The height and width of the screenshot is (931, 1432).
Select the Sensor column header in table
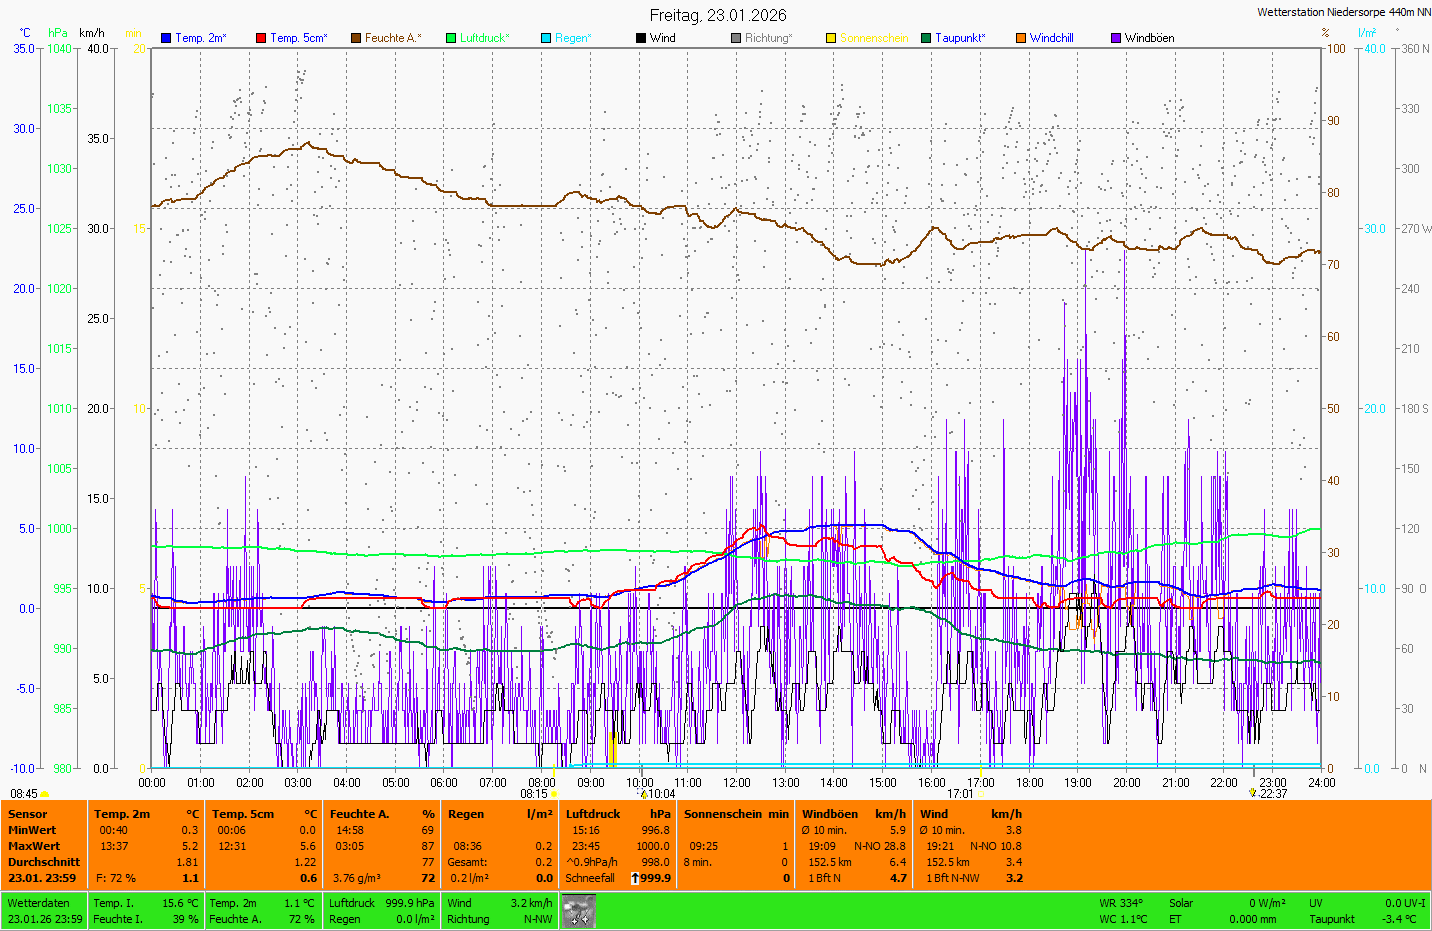pyautogui.click(x=28, y=814)
